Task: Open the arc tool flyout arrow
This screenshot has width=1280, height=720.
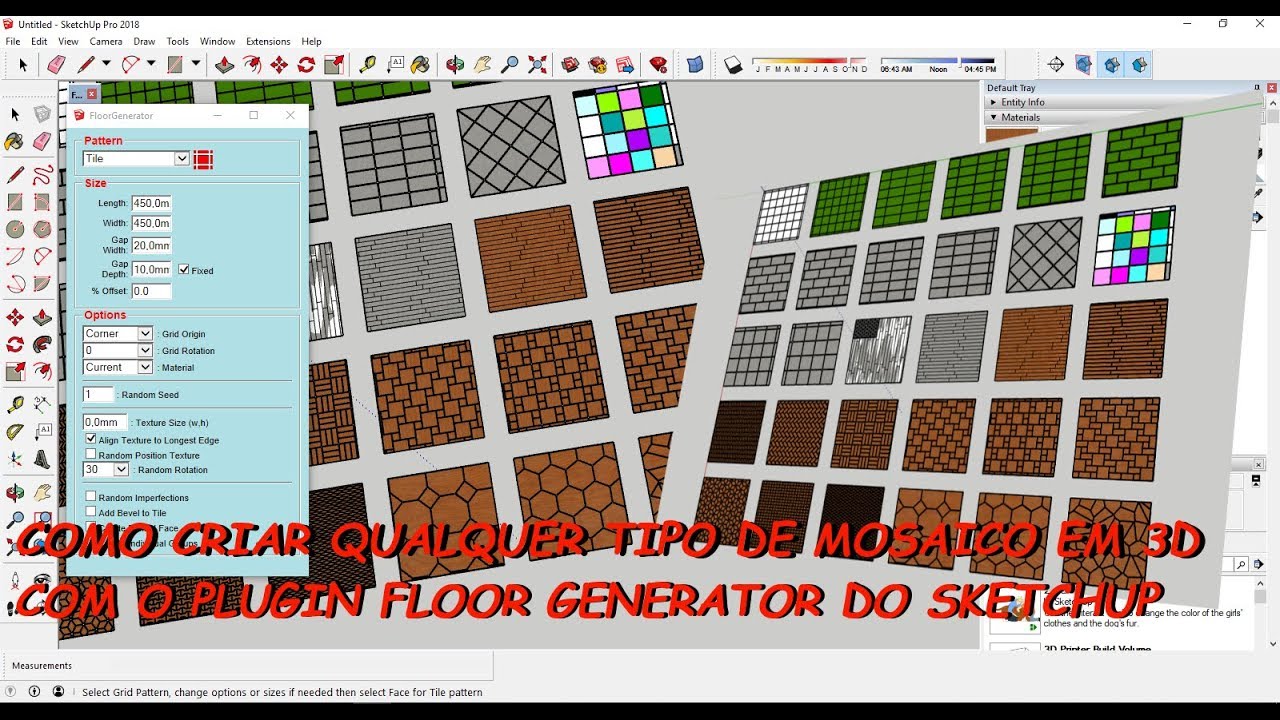Action: pyautogui.click(x=151, y=64)
